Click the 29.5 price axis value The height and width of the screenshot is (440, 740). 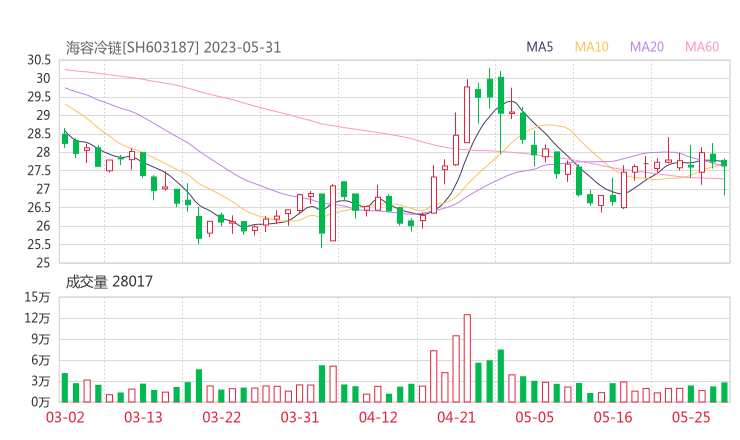point(39,97)
